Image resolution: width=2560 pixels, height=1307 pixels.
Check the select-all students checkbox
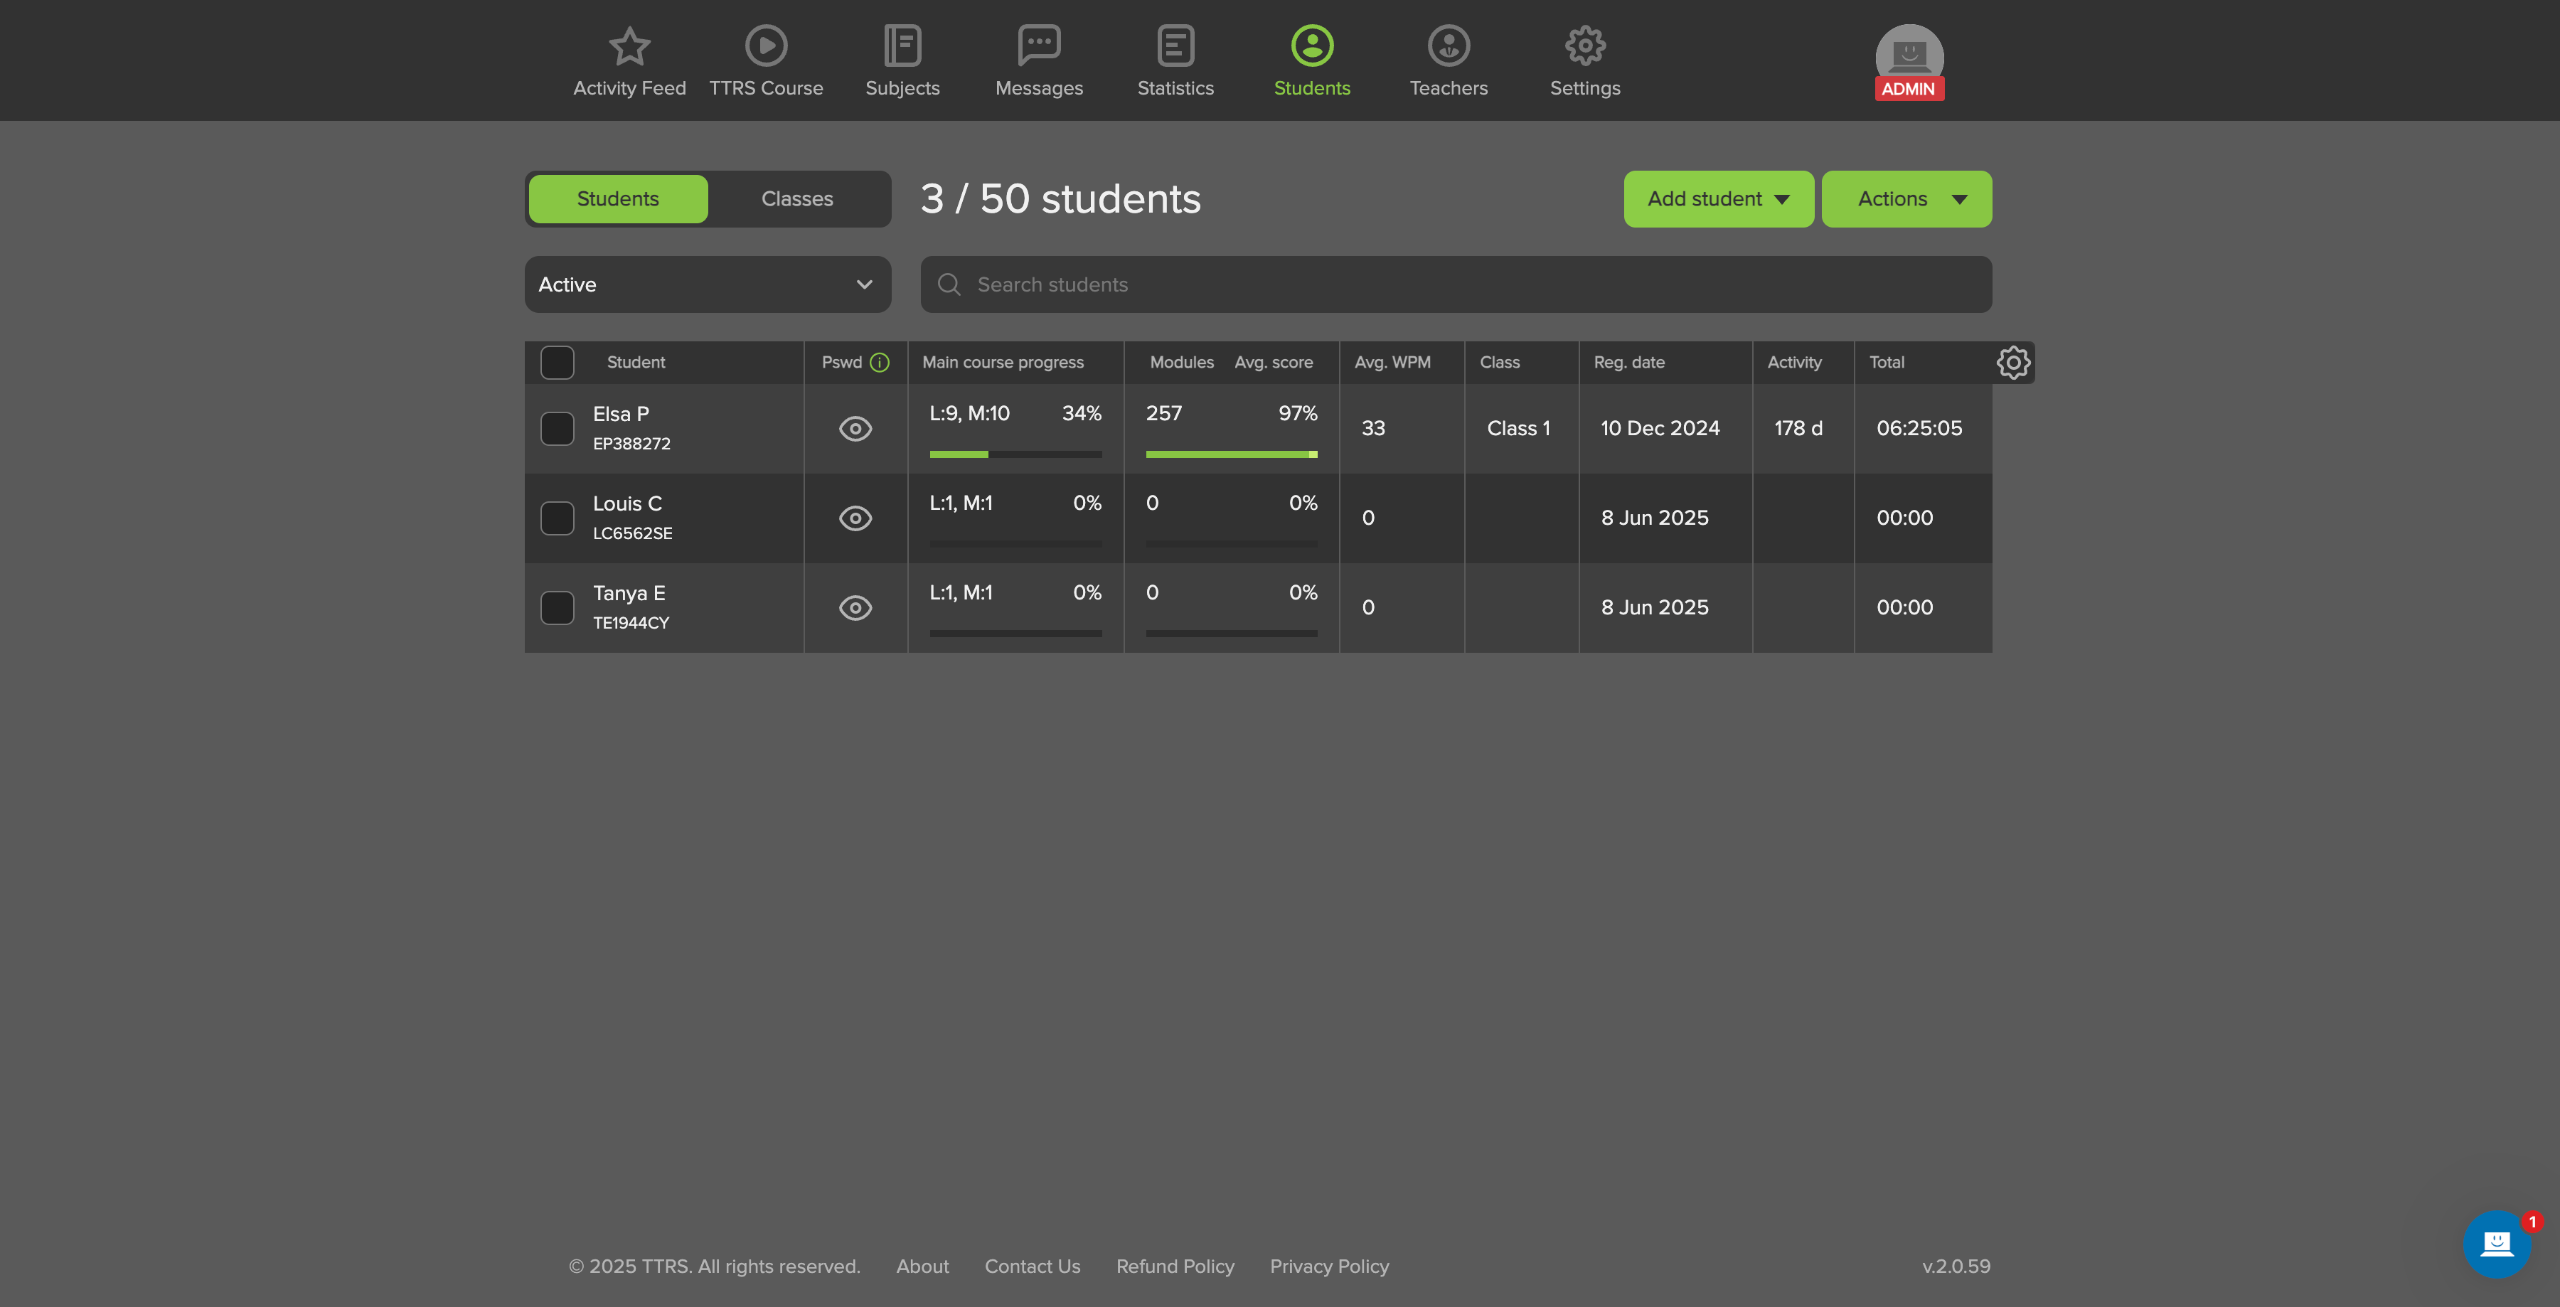tap(557, 362)
